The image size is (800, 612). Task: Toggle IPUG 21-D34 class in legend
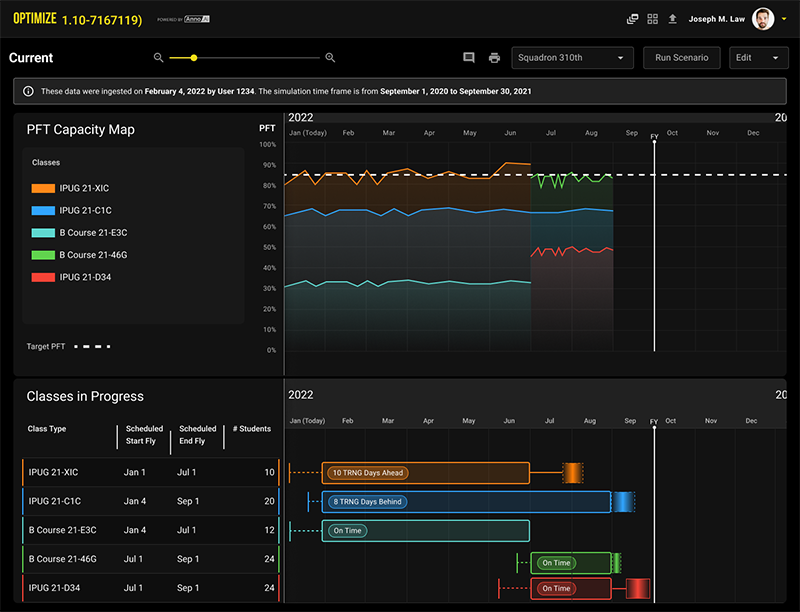point(72,277)
